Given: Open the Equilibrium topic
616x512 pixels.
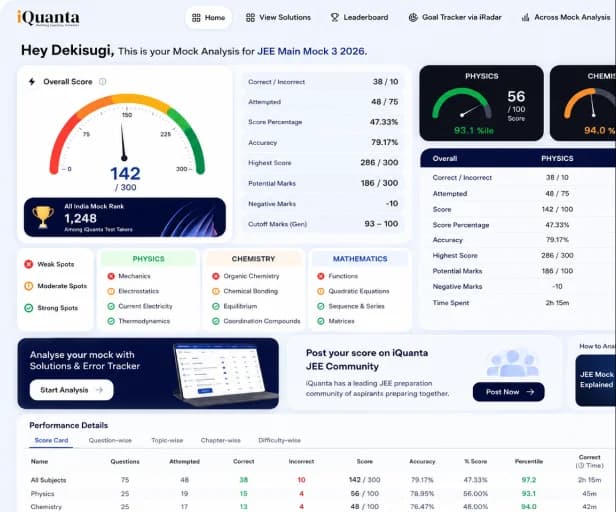Looking at the screenshot, I should (235, 306).
